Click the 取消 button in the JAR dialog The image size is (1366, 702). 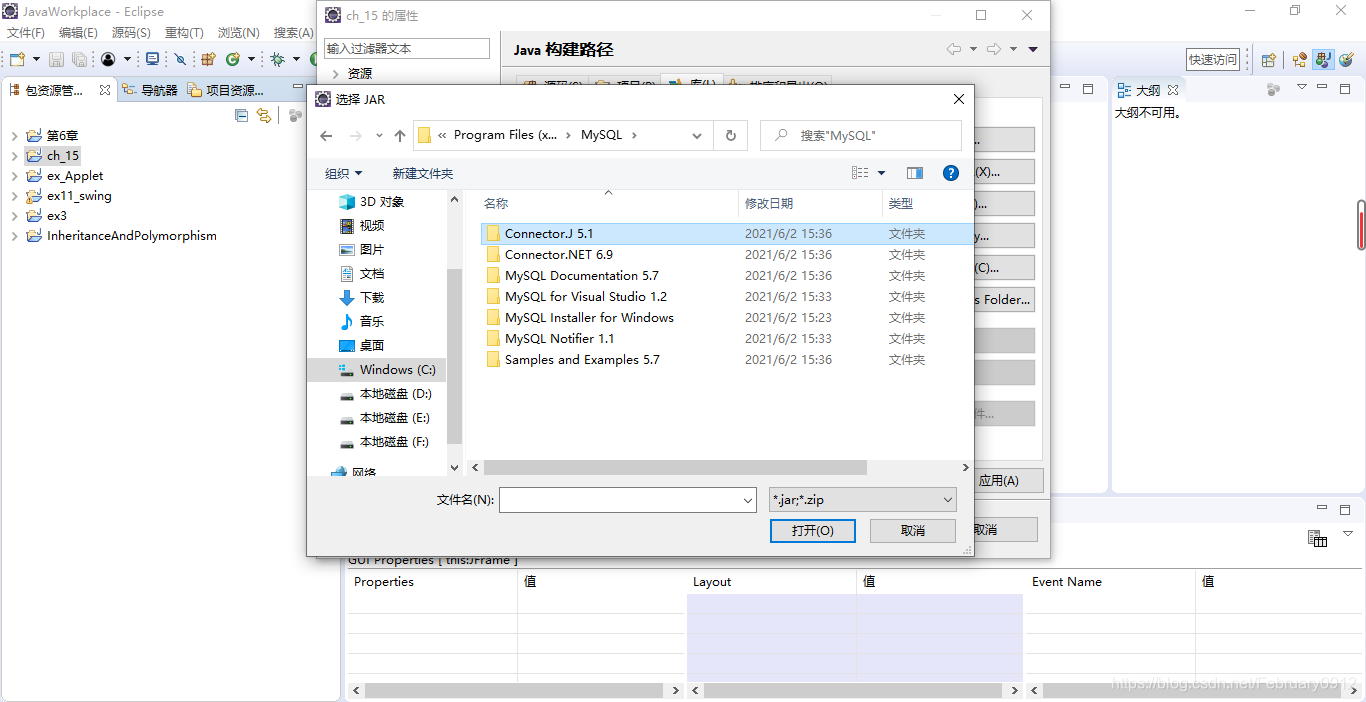pos(912,530)
